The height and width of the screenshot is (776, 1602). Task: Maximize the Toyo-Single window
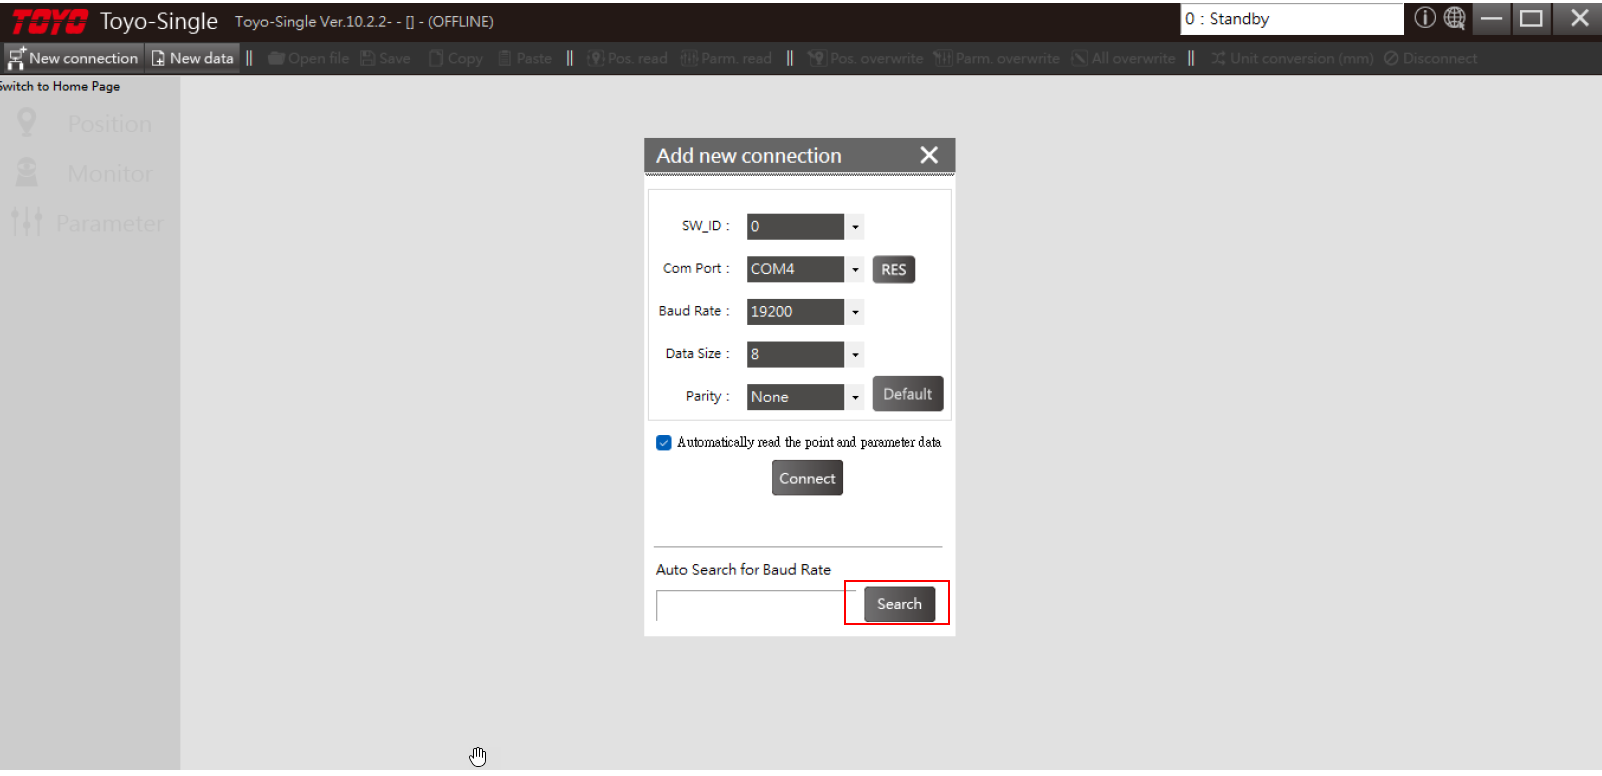coord(1531,18)
